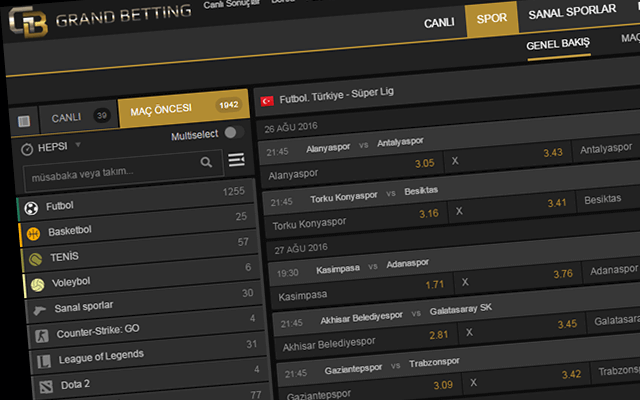Screen dimensions: 640x400
Task: Click Futbol. Türkiye - Süper Lig header
Action: click(336, 96)
